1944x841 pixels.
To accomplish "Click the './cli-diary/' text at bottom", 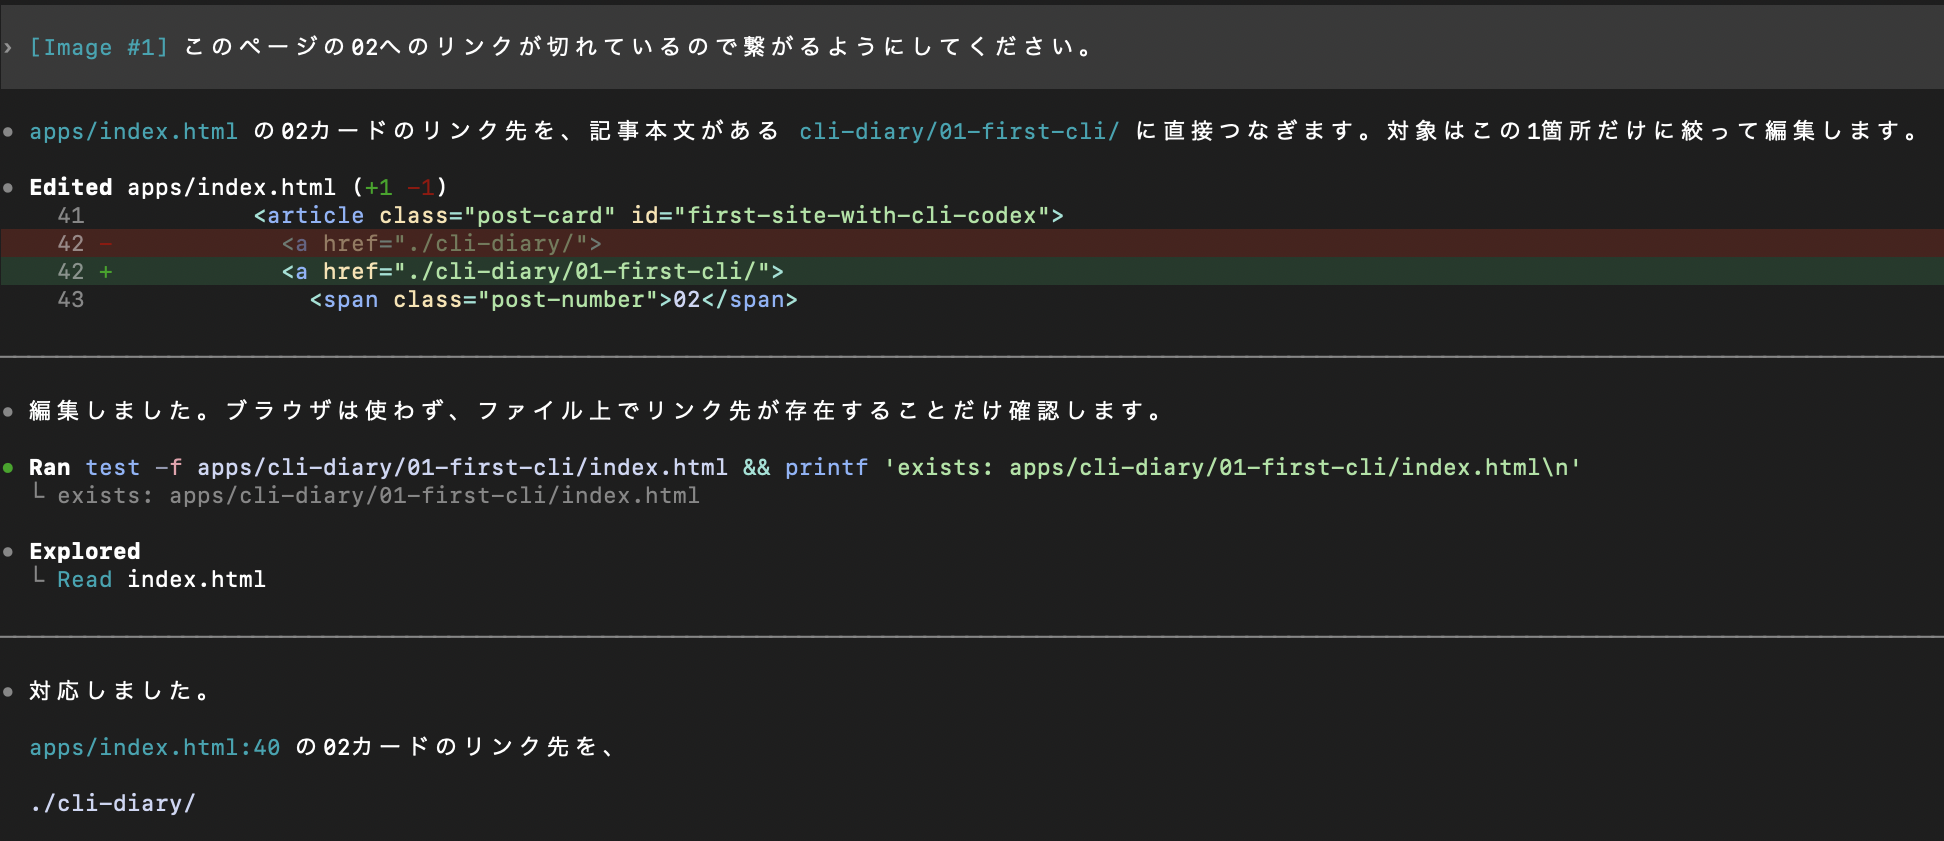I will 113,803.
